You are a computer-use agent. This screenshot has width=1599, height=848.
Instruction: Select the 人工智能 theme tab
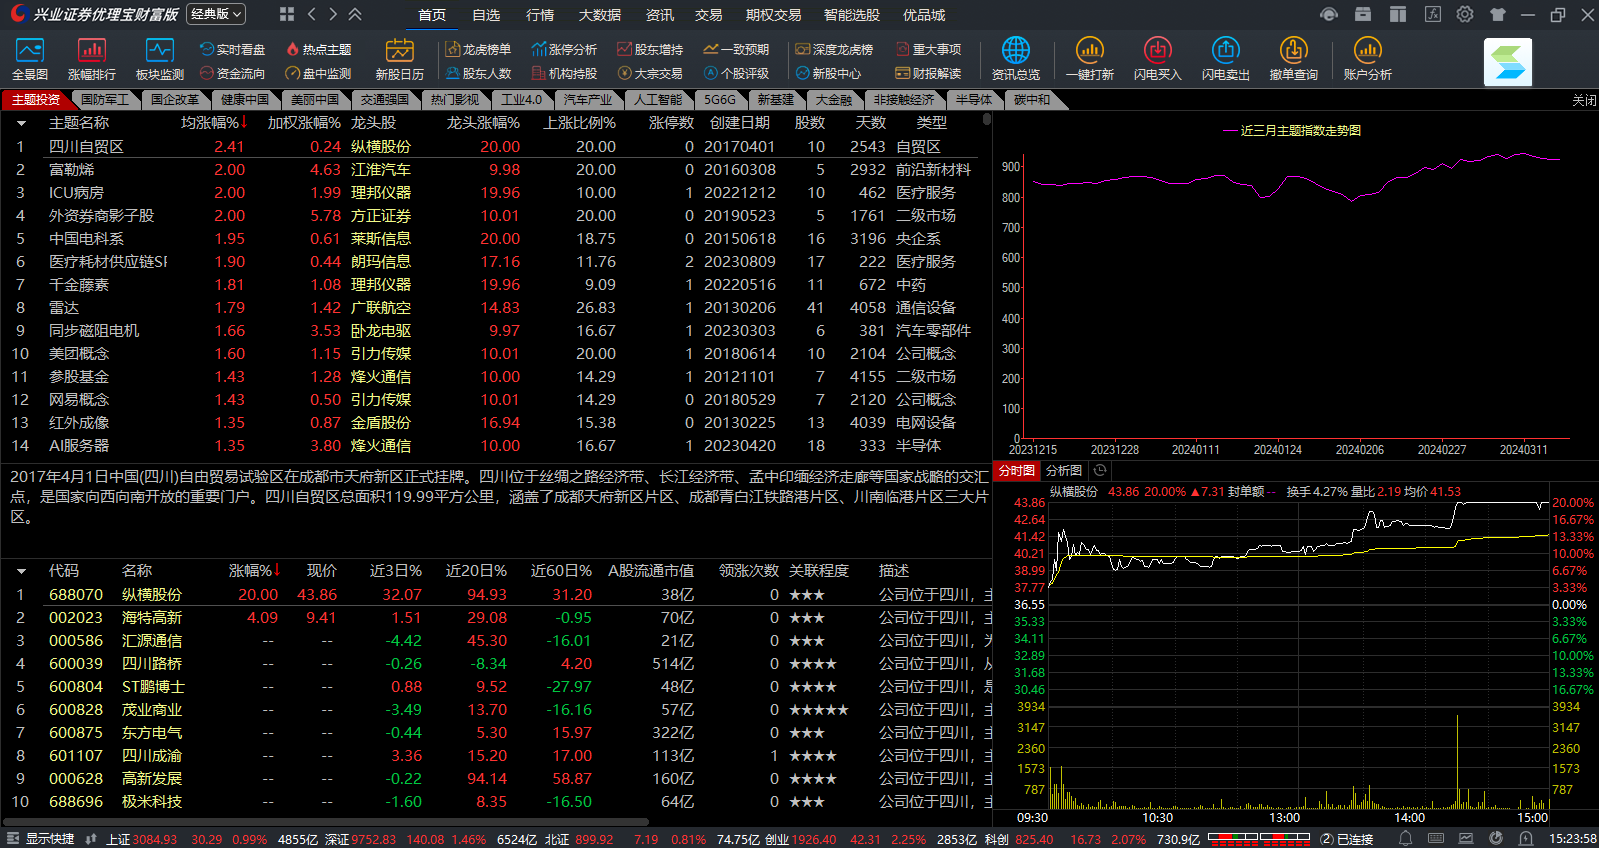(658, 100)
